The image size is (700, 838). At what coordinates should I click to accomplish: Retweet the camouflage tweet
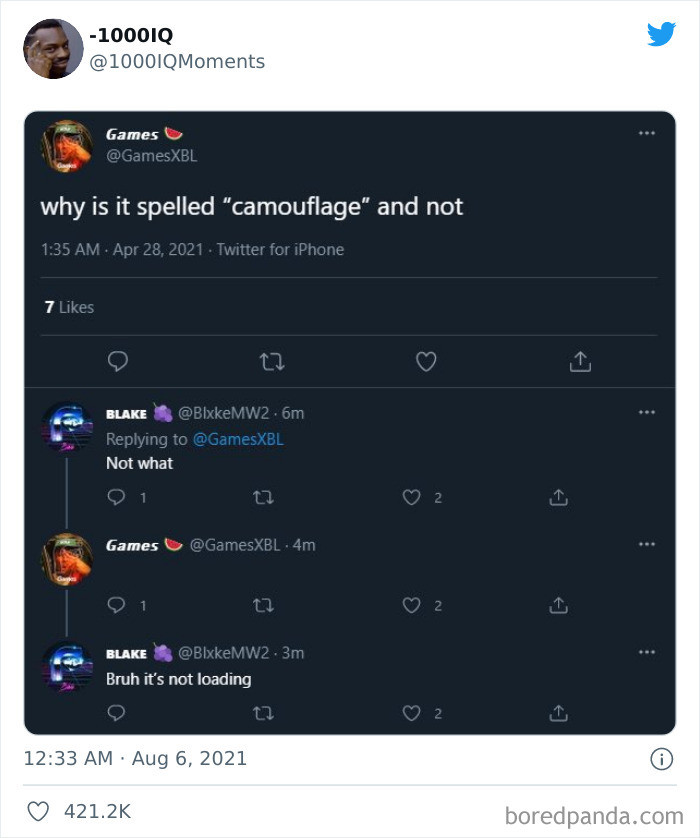pyautogui.click(x=271, y=361)
